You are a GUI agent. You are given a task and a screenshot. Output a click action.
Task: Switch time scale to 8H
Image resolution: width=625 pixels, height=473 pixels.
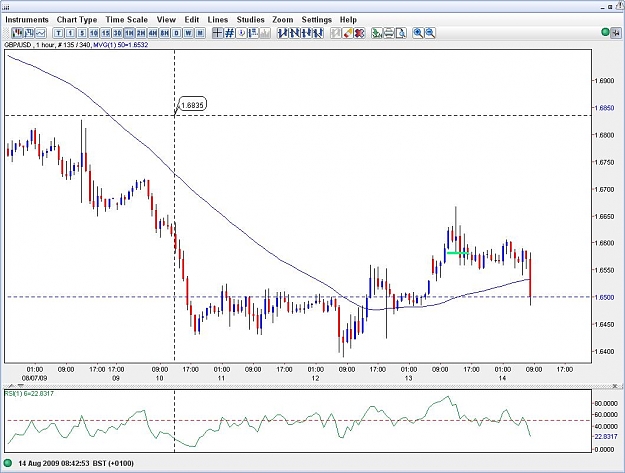pyautogui.click(x=165, y=33)
